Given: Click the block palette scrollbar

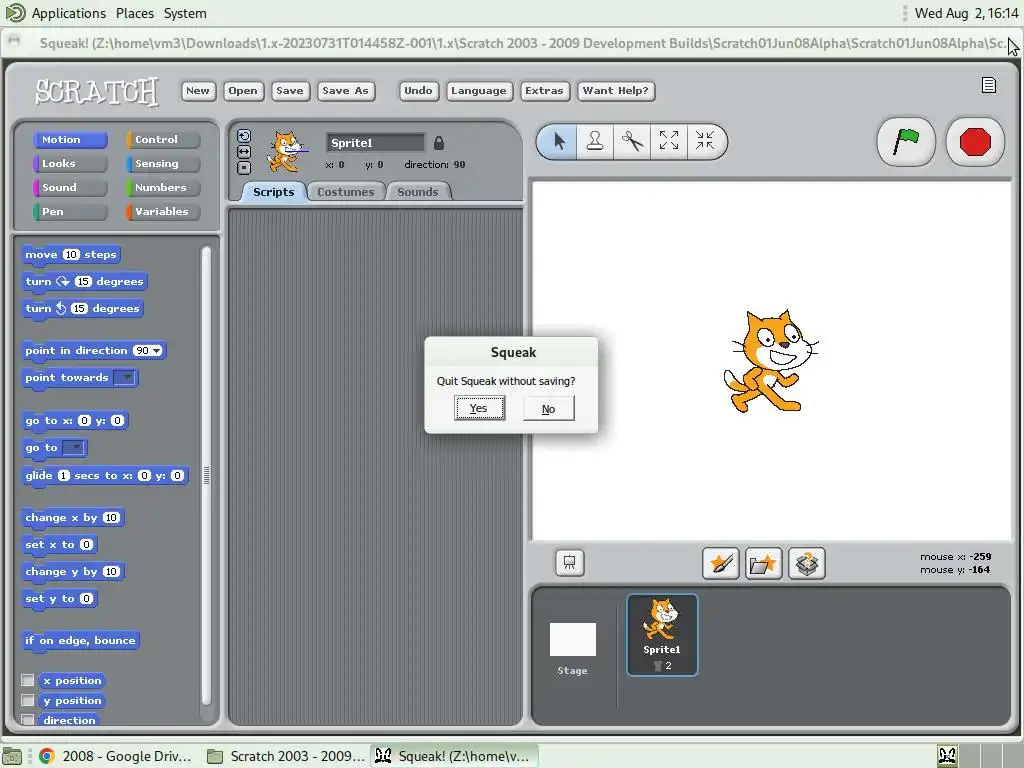Looking at the screenshot, I should pos(206,475).
